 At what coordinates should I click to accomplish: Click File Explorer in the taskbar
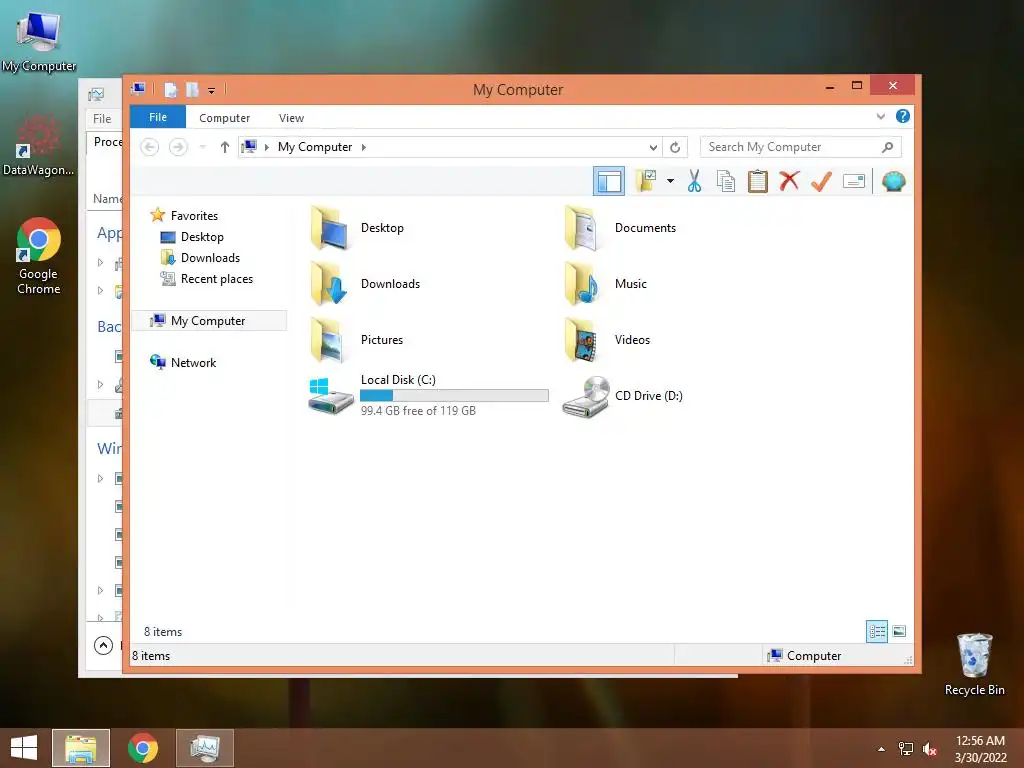point(81,748)
